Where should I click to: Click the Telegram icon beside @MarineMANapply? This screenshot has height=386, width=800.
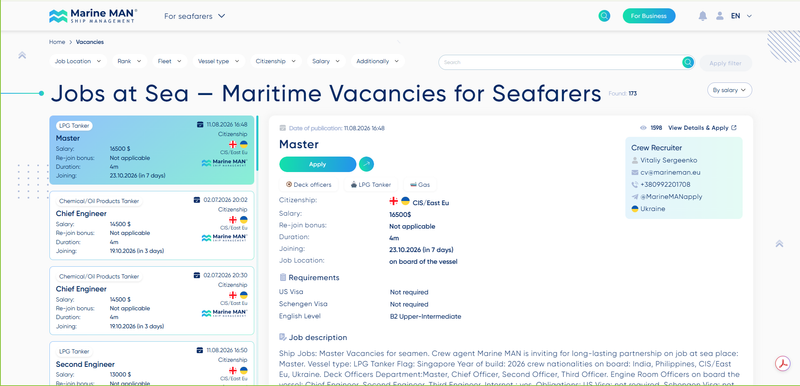[x=635, y=197]
